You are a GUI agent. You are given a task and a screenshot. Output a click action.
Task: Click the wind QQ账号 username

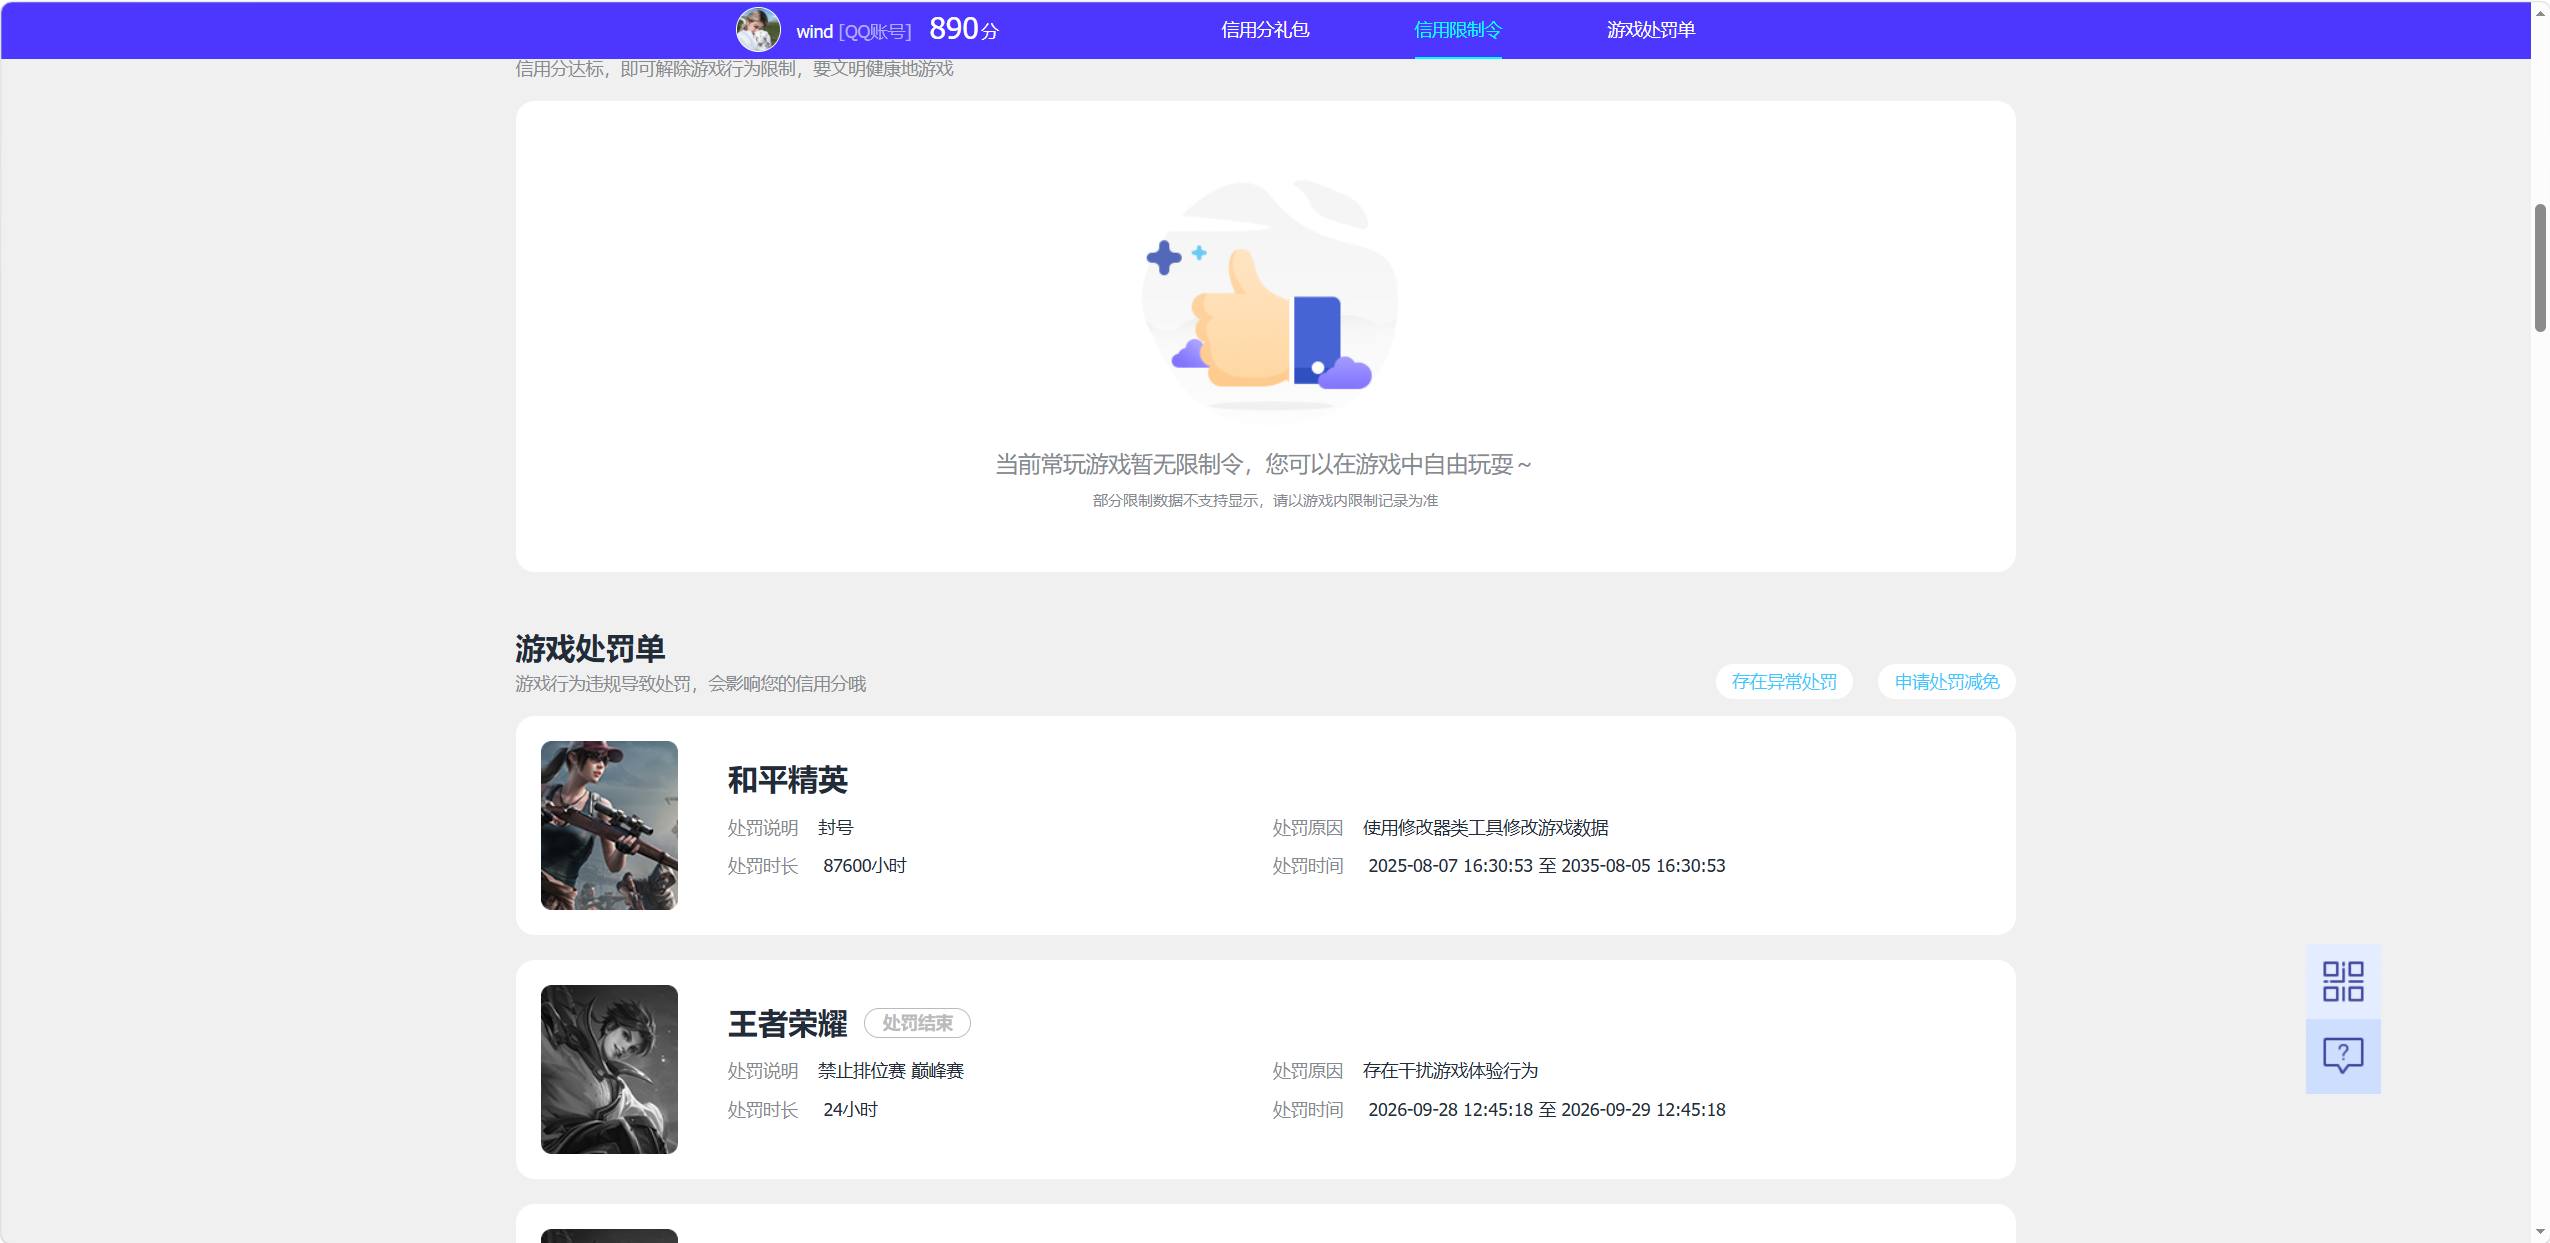[853, 31]
